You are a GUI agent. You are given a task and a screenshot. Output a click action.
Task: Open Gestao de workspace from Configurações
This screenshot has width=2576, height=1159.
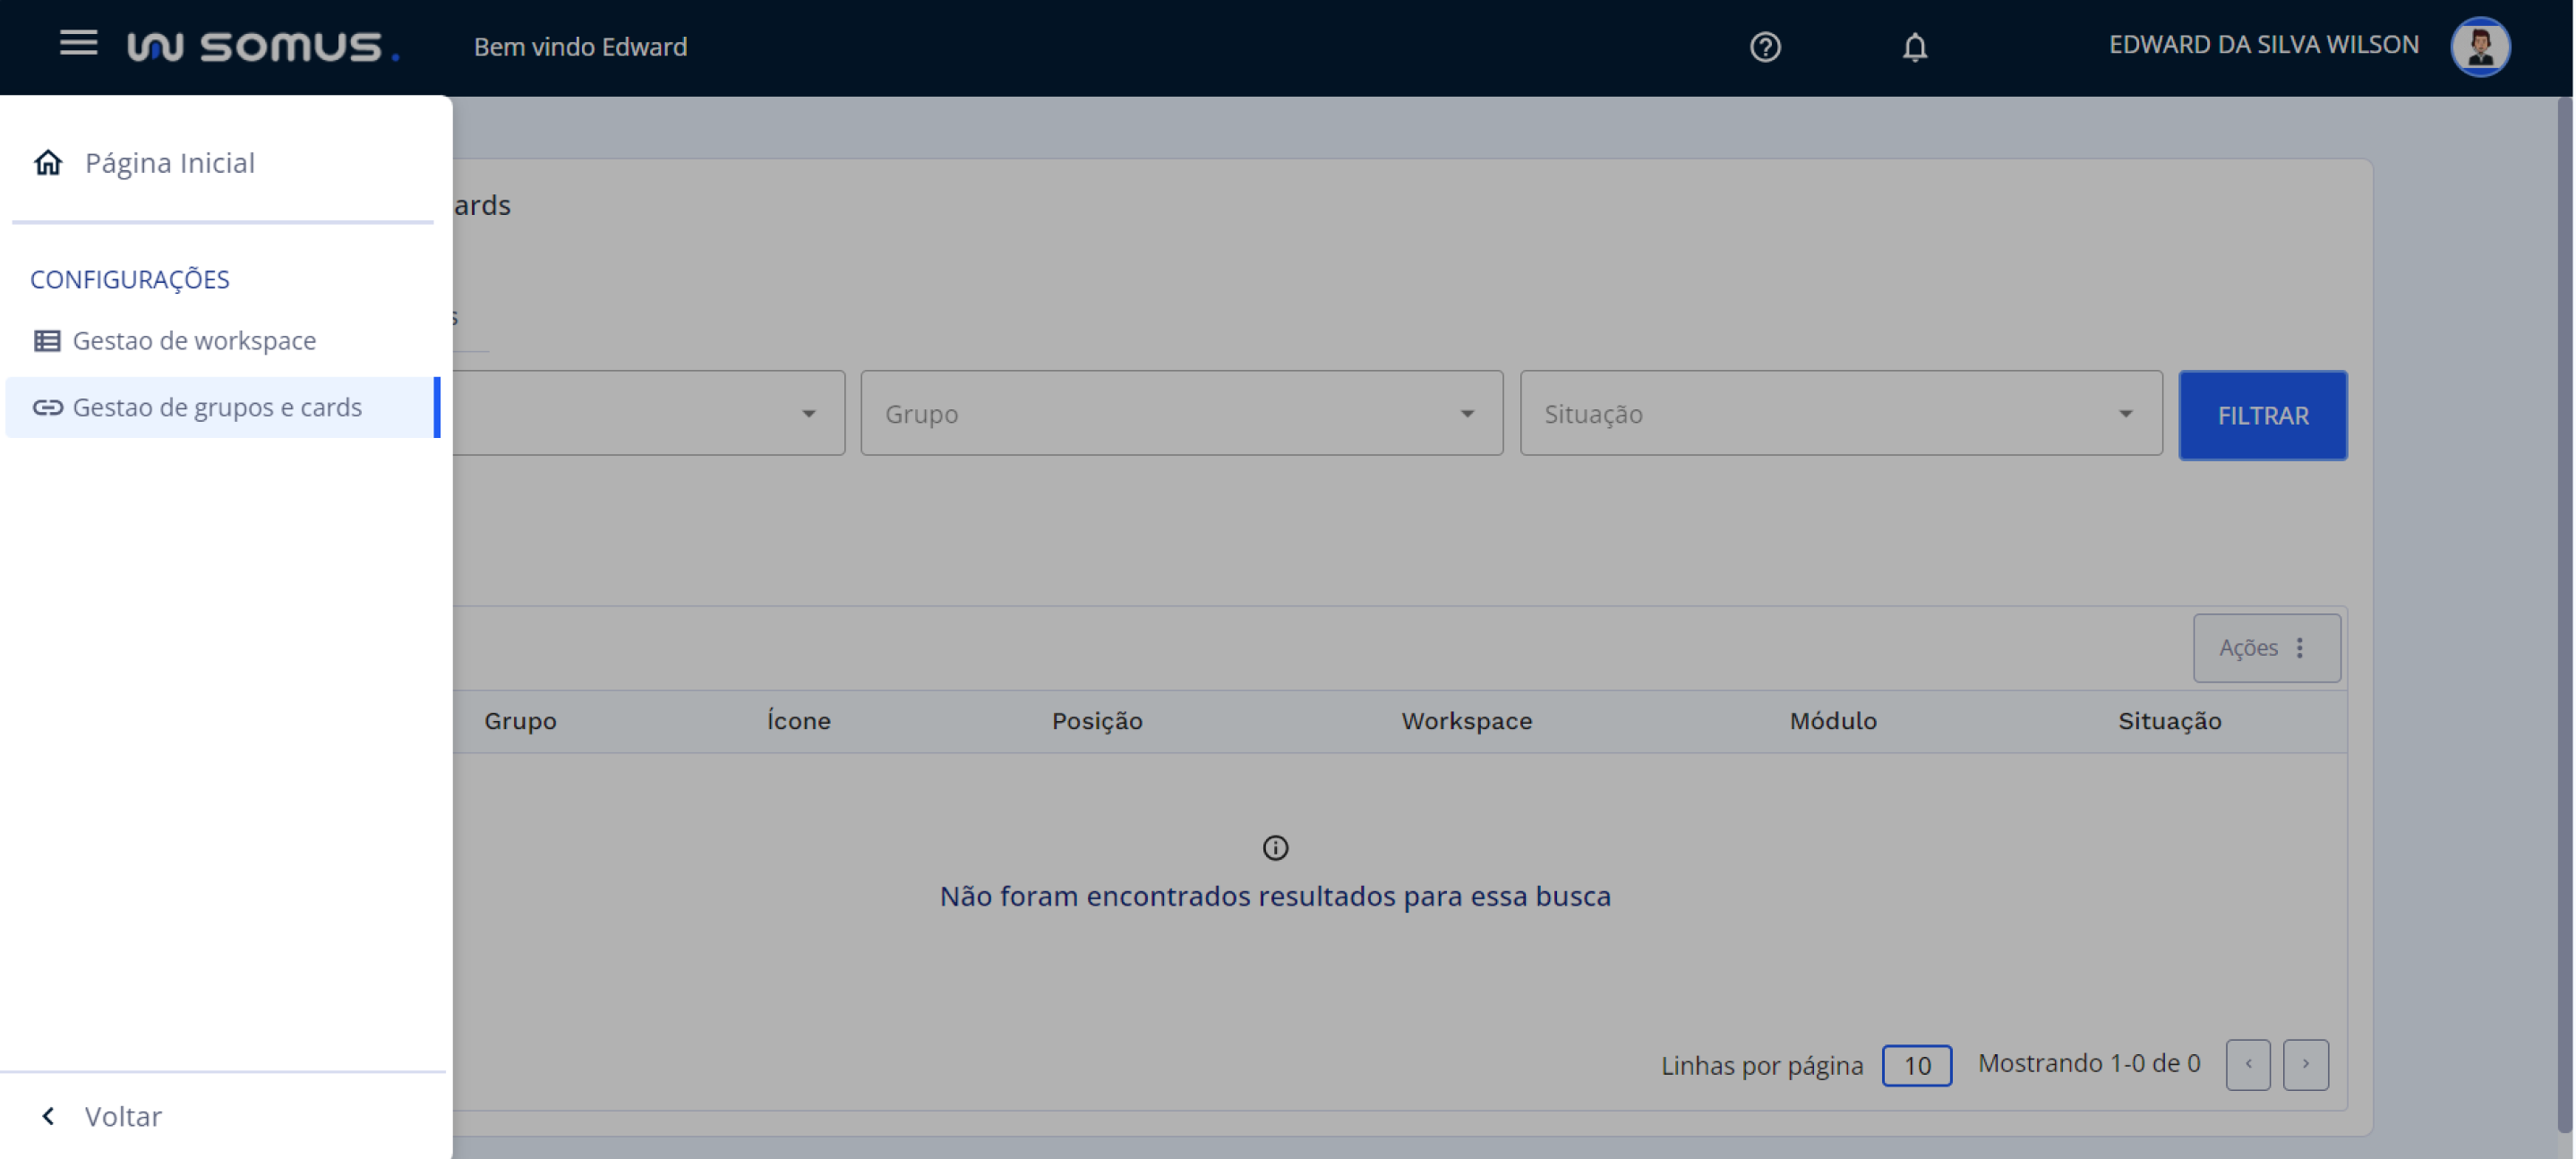[195, 340]
